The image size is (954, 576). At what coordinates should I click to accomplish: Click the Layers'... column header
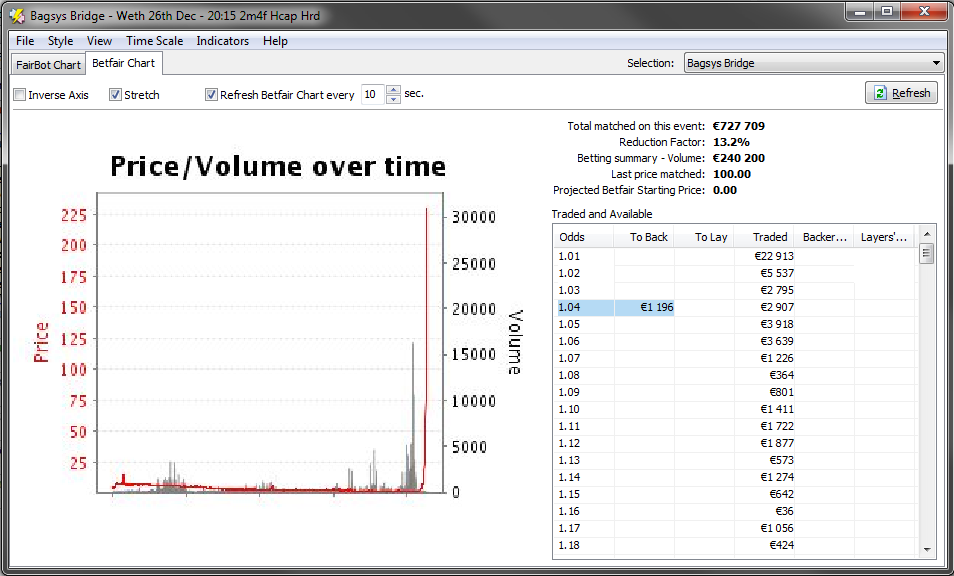point(884,237)
